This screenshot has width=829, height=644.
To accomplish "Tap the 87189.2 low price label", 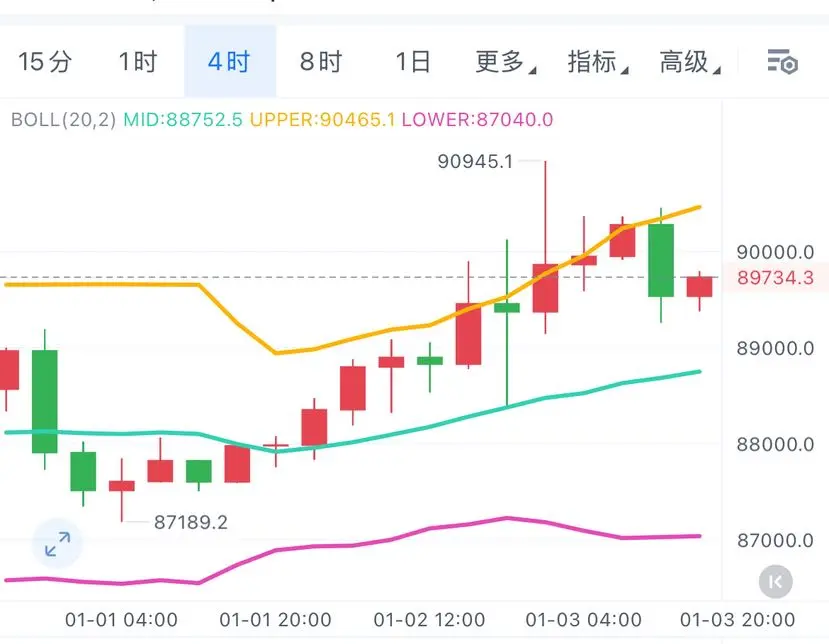I will tap(191, 522).
